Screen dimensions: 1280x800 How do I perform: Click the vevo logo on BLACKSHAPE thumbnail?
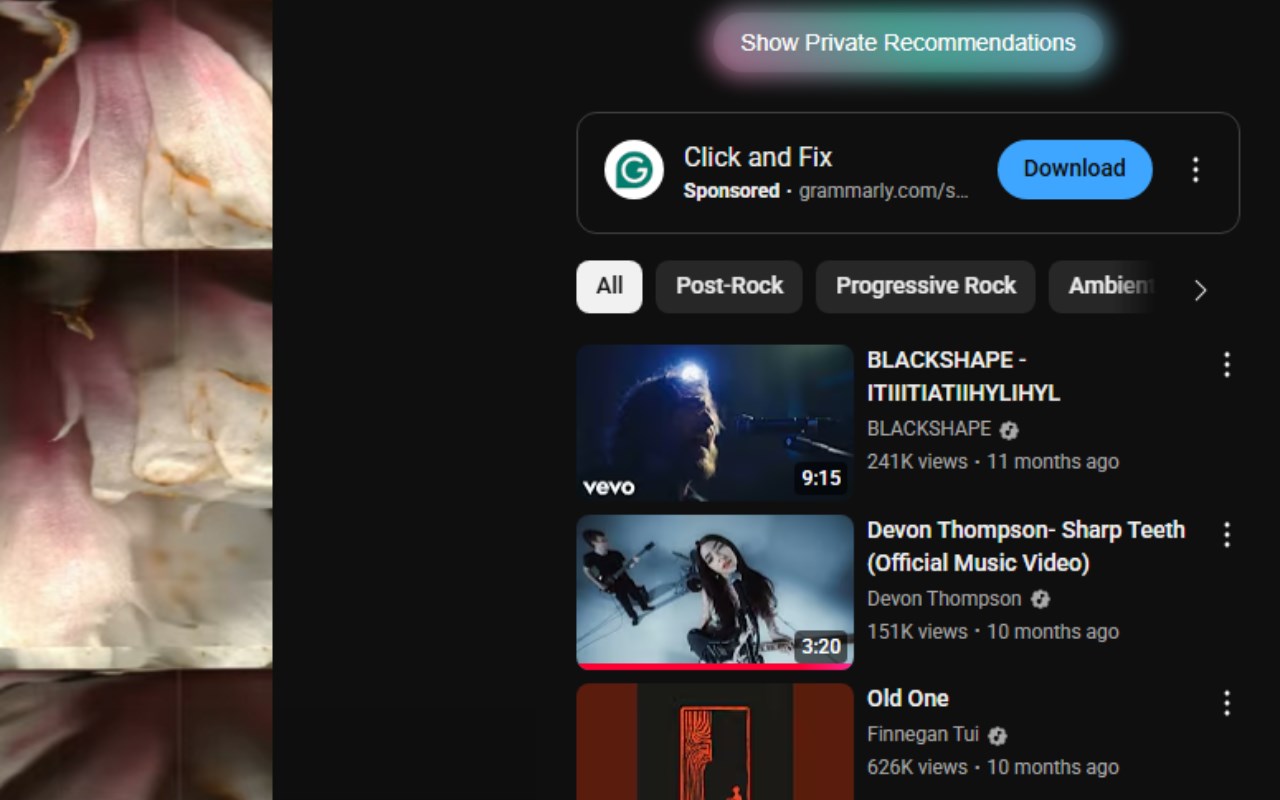click(x=609, y=487)
